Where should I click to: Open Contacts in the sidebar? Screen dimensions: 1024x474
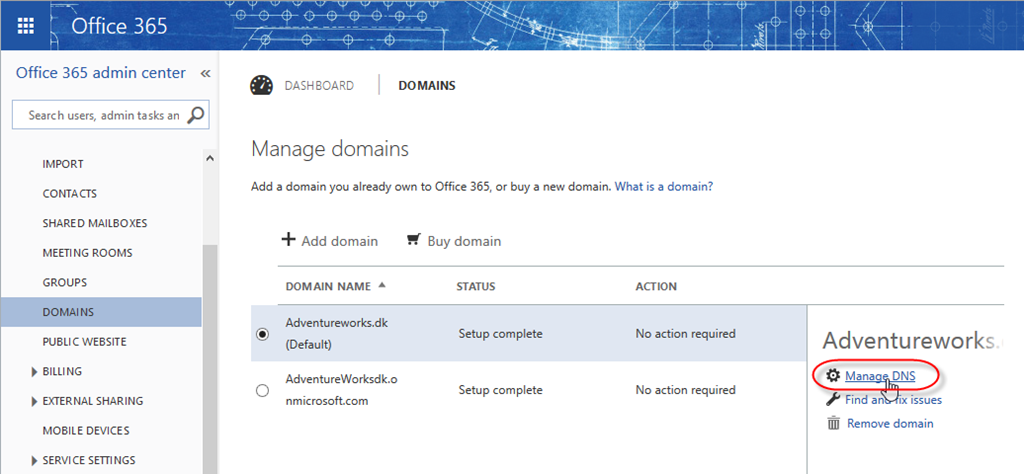pyautogui.click(x=69, y=194)
